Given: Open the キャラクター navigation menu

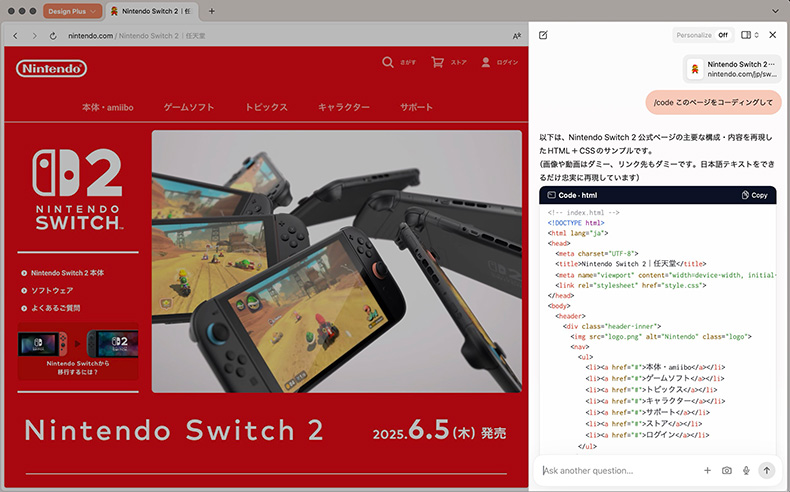Looking at the screenshot, I should 344,107.
